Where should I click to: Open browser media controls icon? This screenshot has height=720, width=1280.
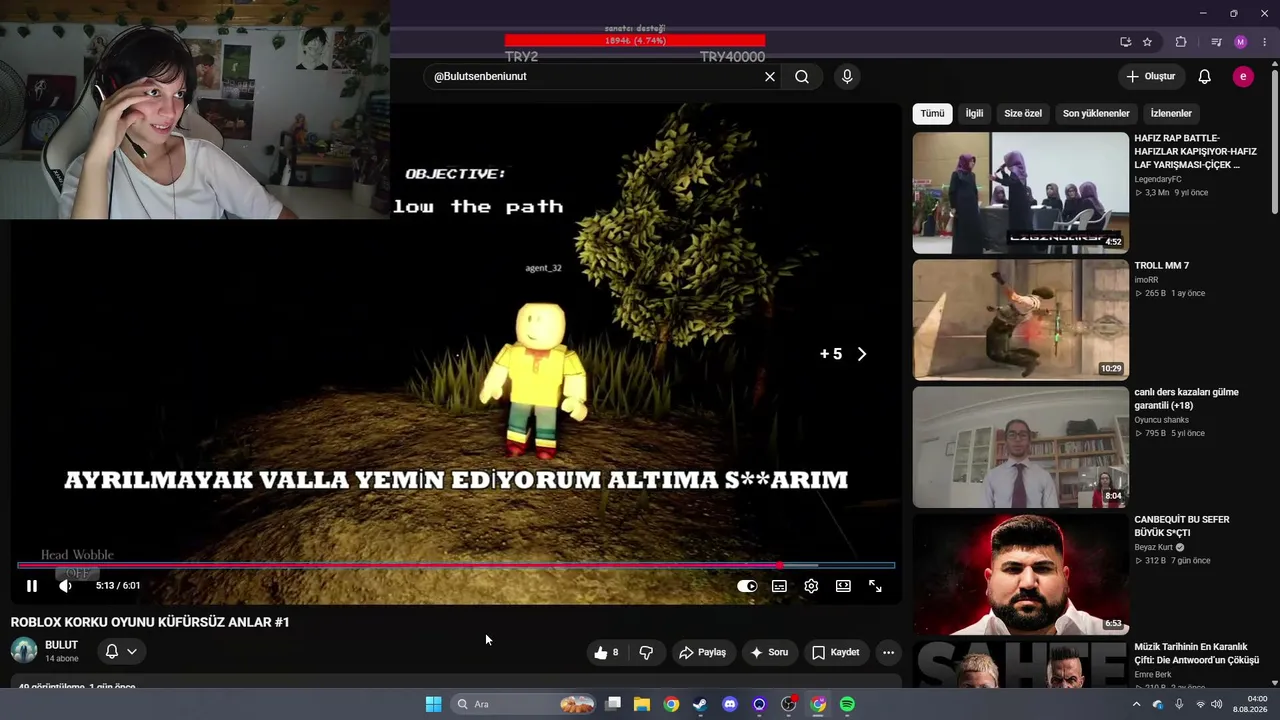coord(1216,42)
